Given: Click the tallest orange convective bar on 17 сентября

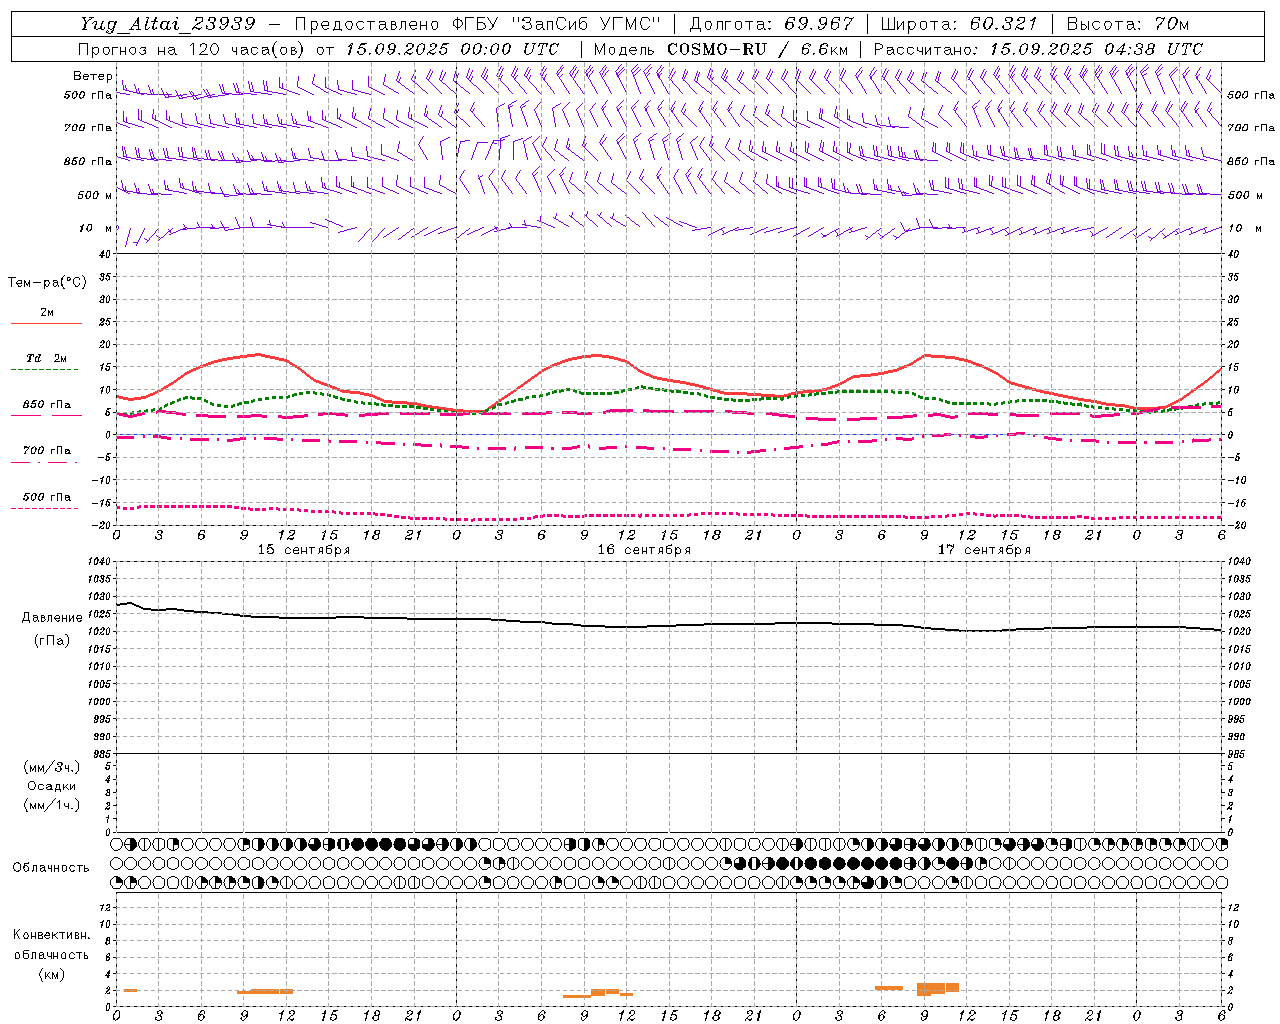Looking at the screenshot, I should (x=938, y=989).
